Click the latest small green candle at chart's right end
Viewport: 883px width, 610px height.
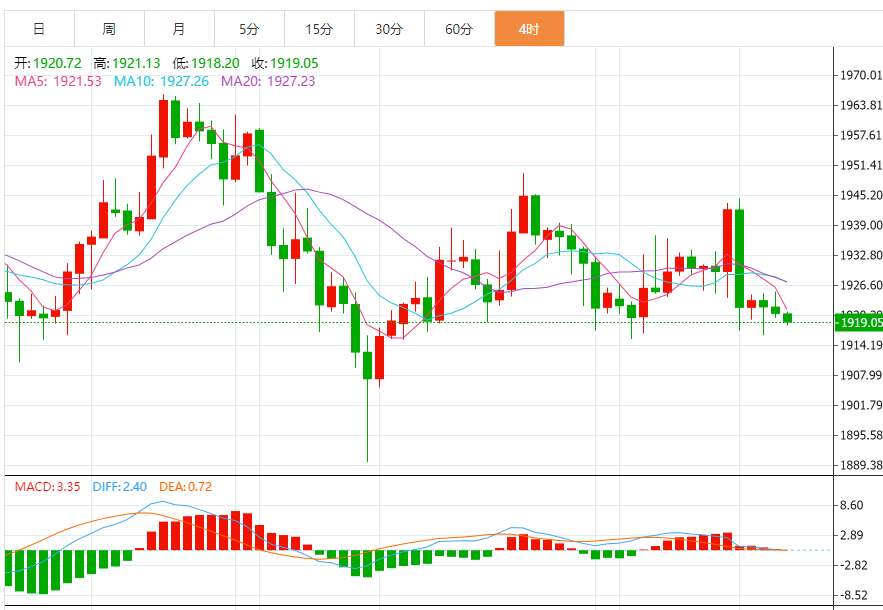pyautogui.click(x=787, y=318)
